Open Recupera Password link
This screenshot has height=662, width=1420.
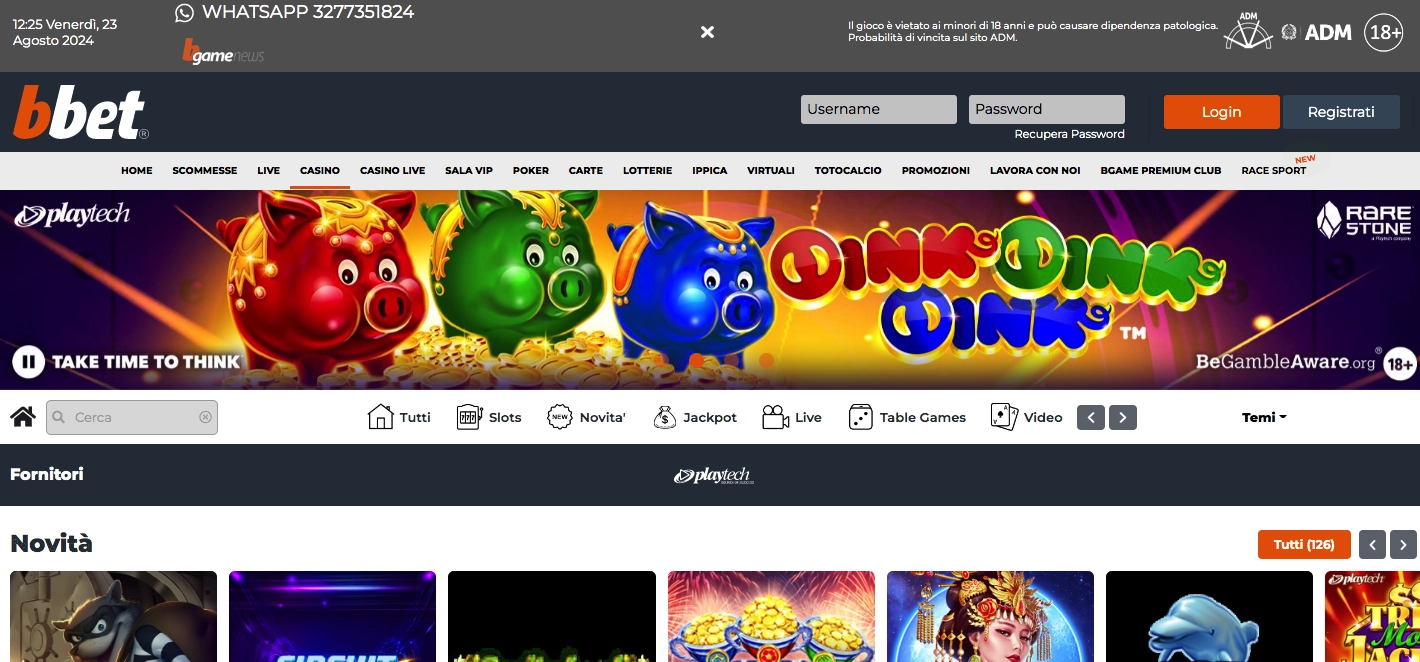click(1069, 134)
